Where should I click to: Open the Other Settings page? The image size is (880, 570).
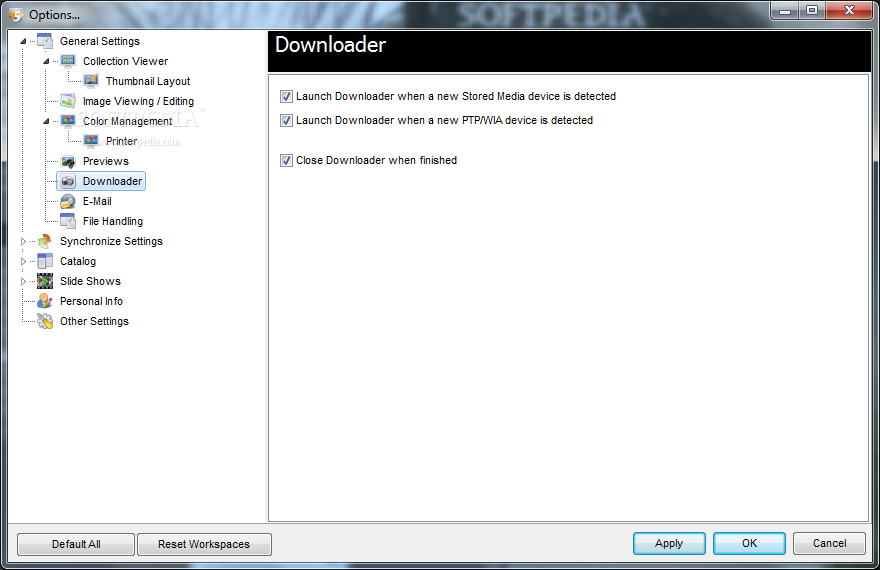coord(94,321)
